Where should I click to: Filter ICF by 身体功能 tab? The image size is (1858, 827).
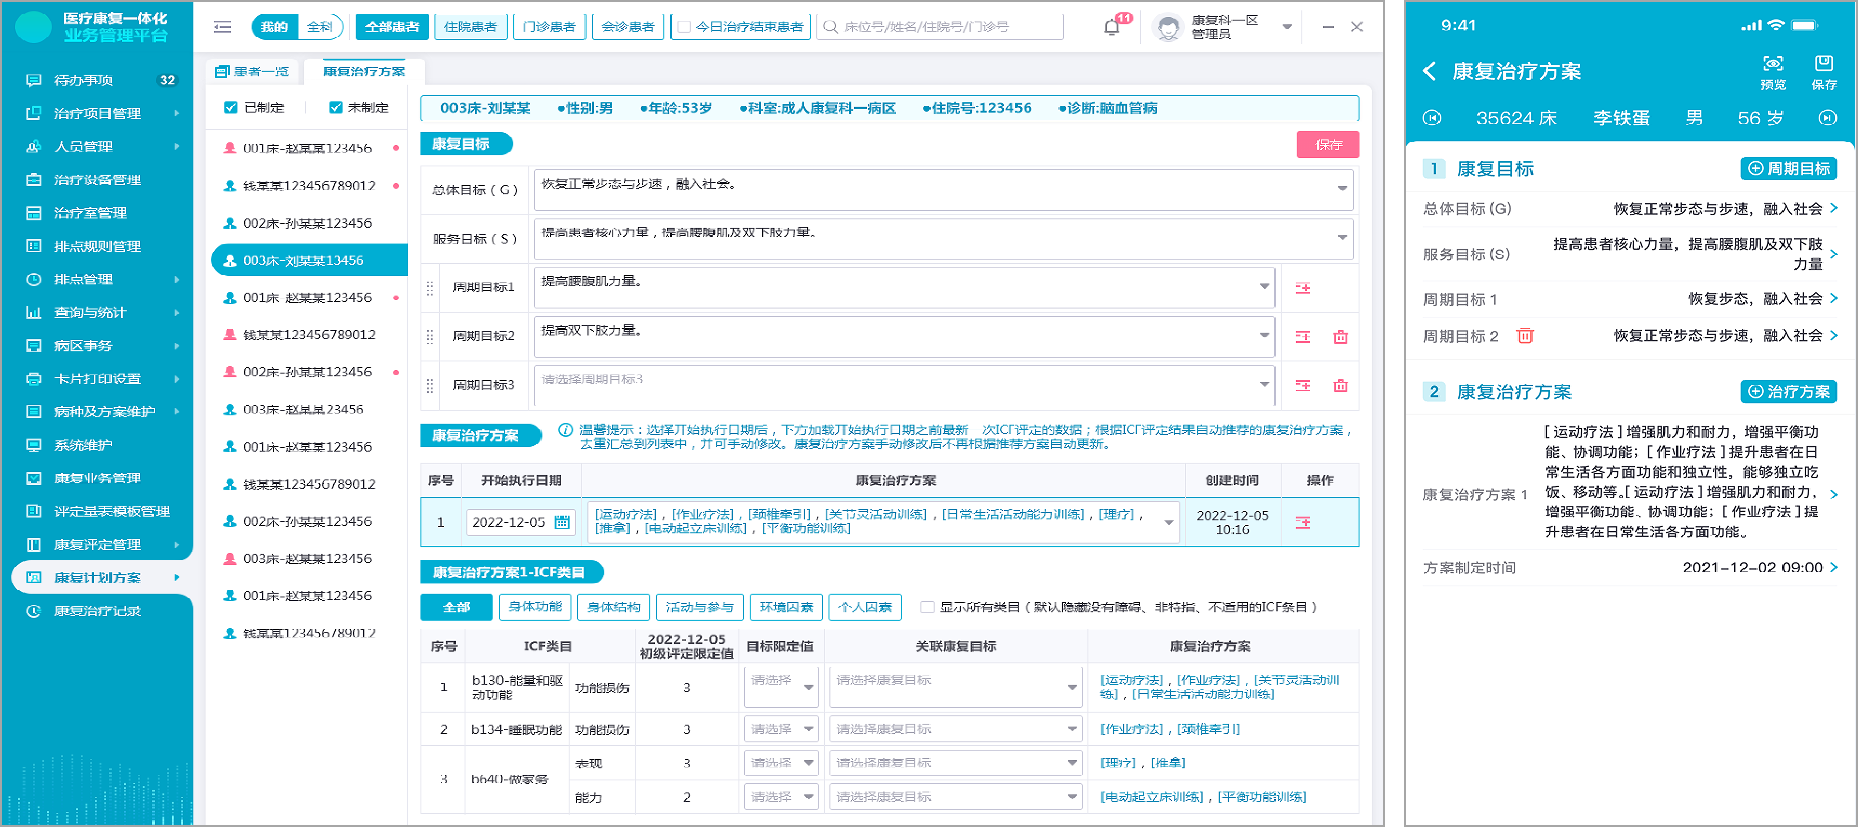pyautogui.click(x=535, y=607)
